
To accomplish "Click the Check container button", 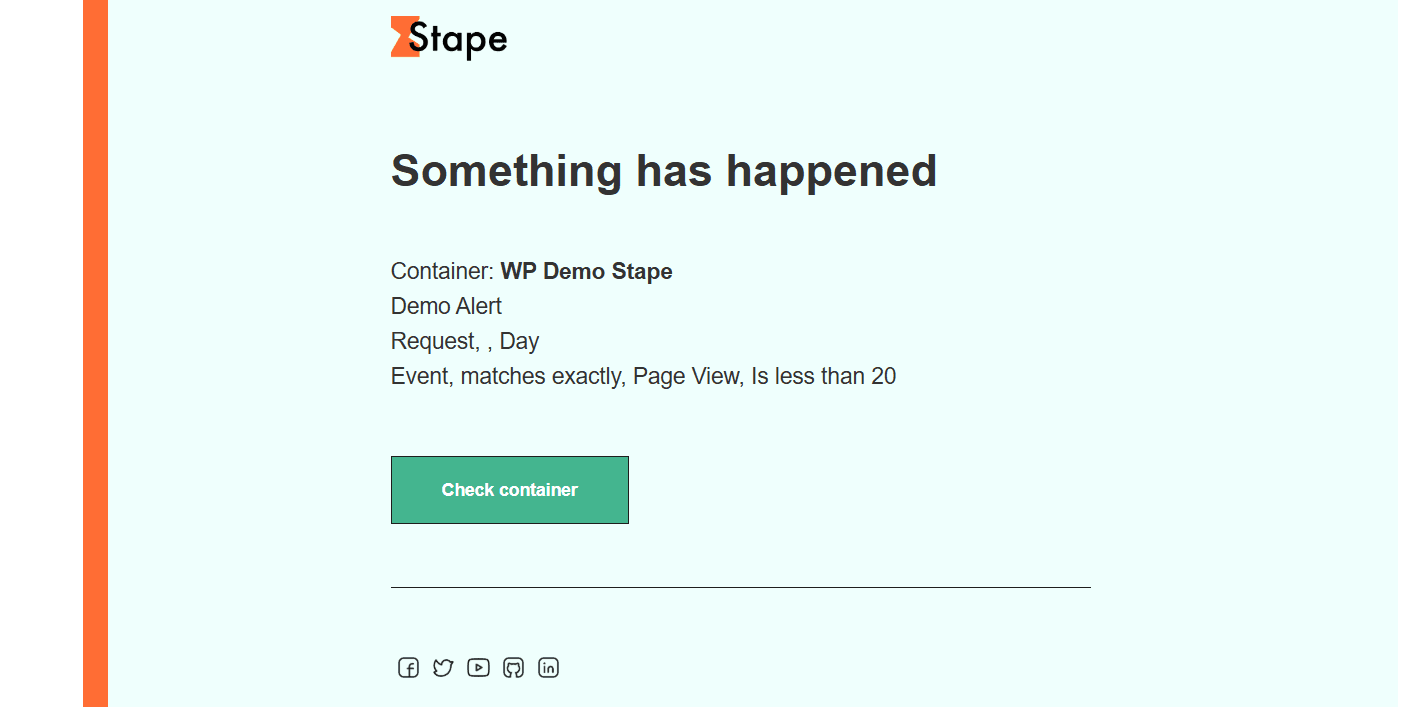I will click(x=510, y=490).
